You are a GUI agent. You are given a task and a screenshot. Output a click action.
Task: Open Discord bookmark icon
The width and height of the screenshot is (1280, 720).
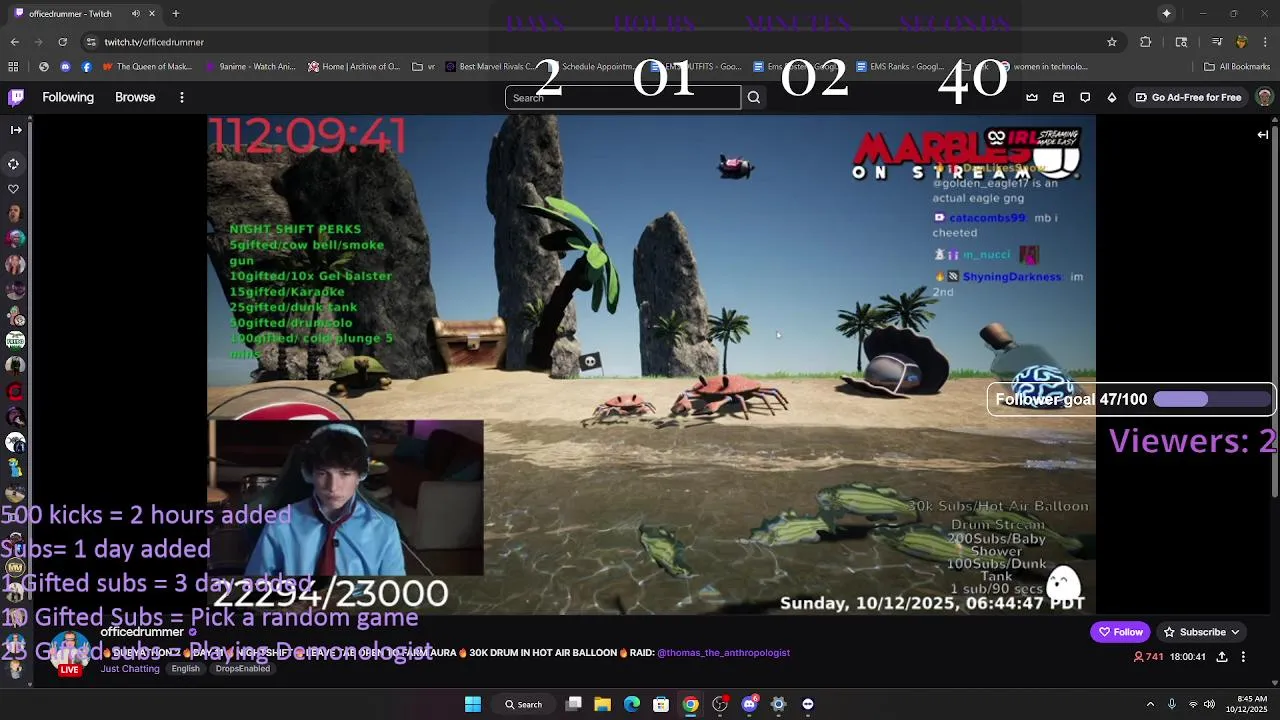pyautogui.click(x=65, y=67)
